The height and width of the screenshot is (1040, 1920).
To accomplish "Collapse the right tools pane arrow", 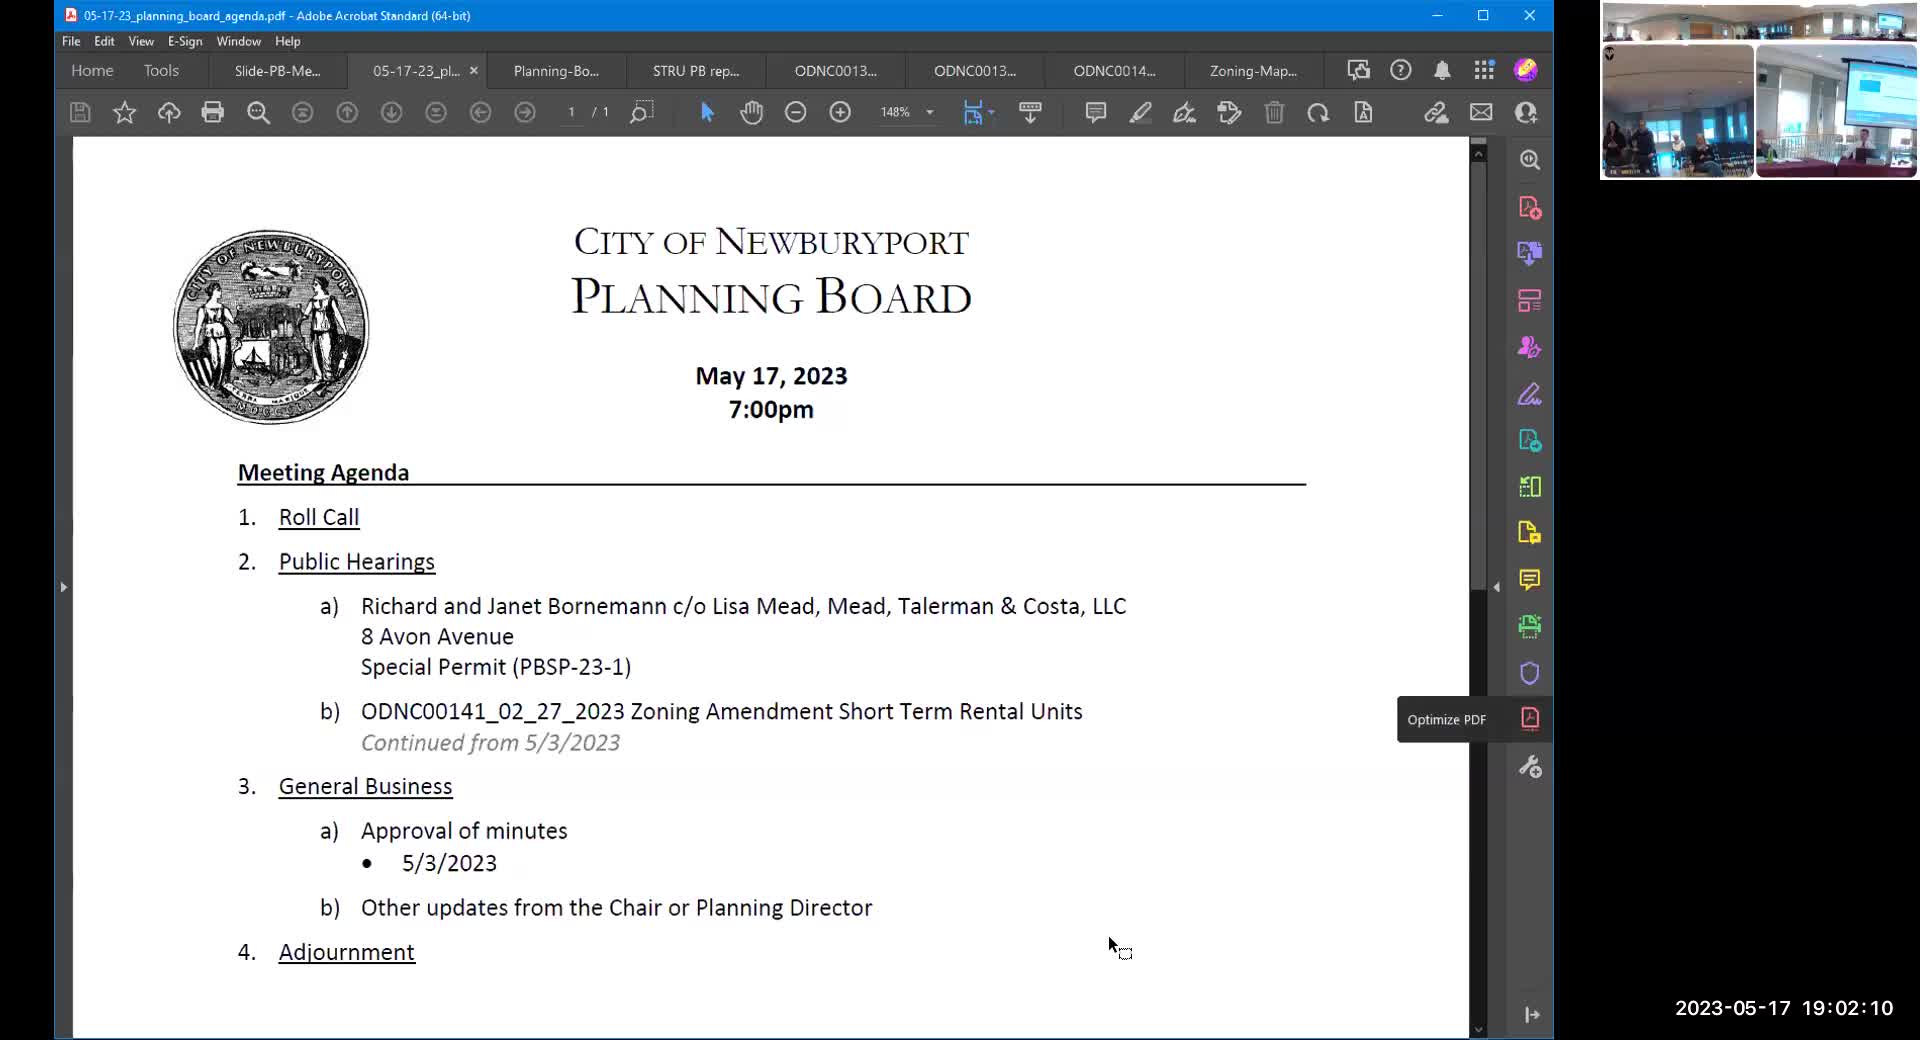I will pos(1497,587).
